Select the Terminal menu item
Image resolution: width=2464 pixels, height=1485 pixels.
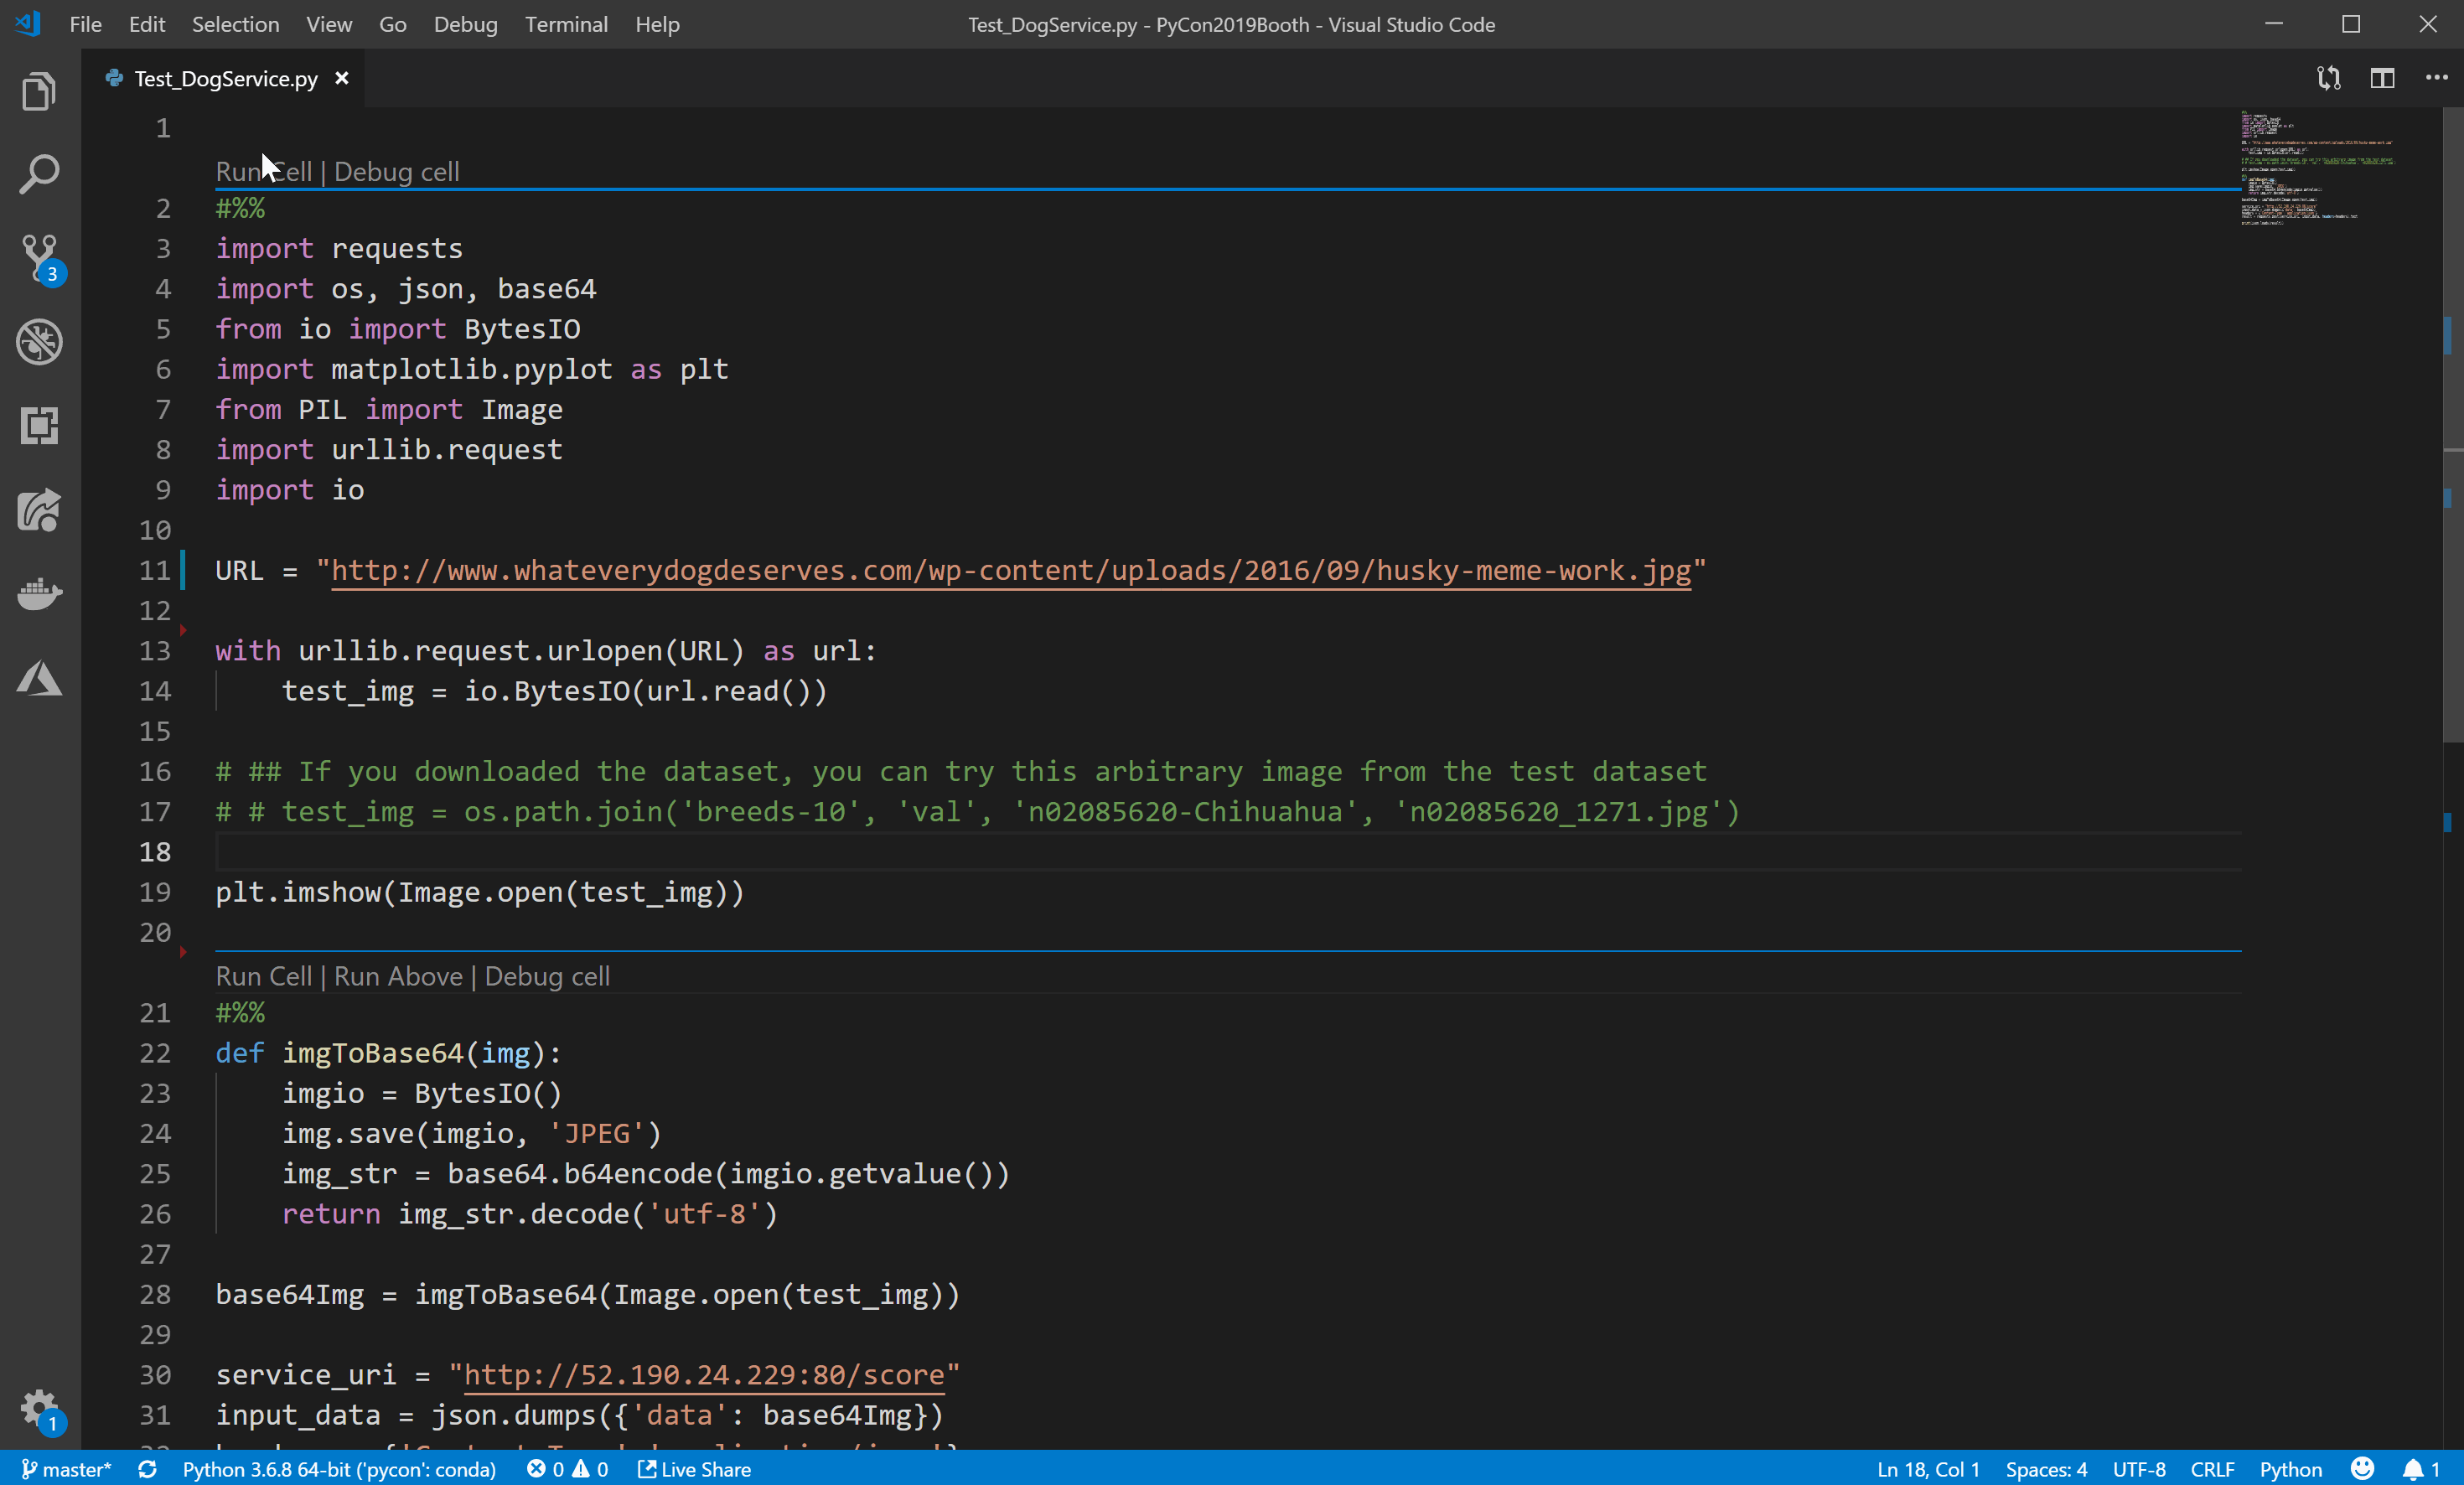point(565,23)
